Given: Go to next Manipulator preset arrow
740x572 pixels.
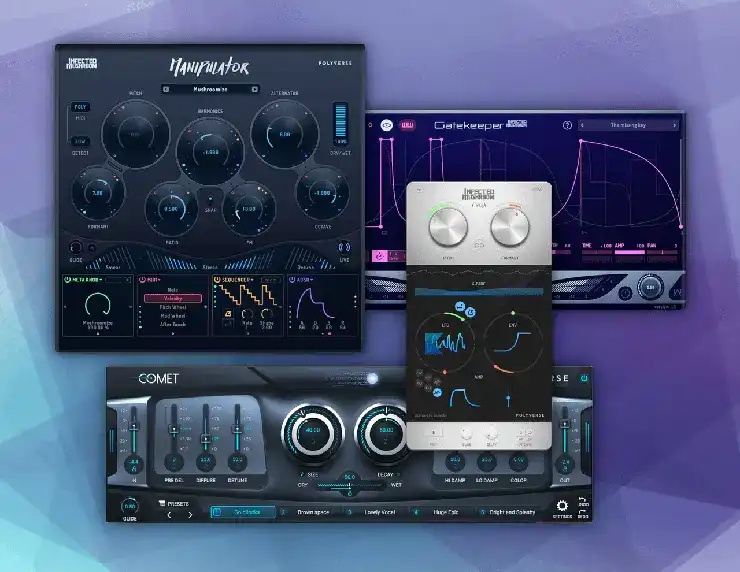Looking at the screenshot, I should click(254, 89).
